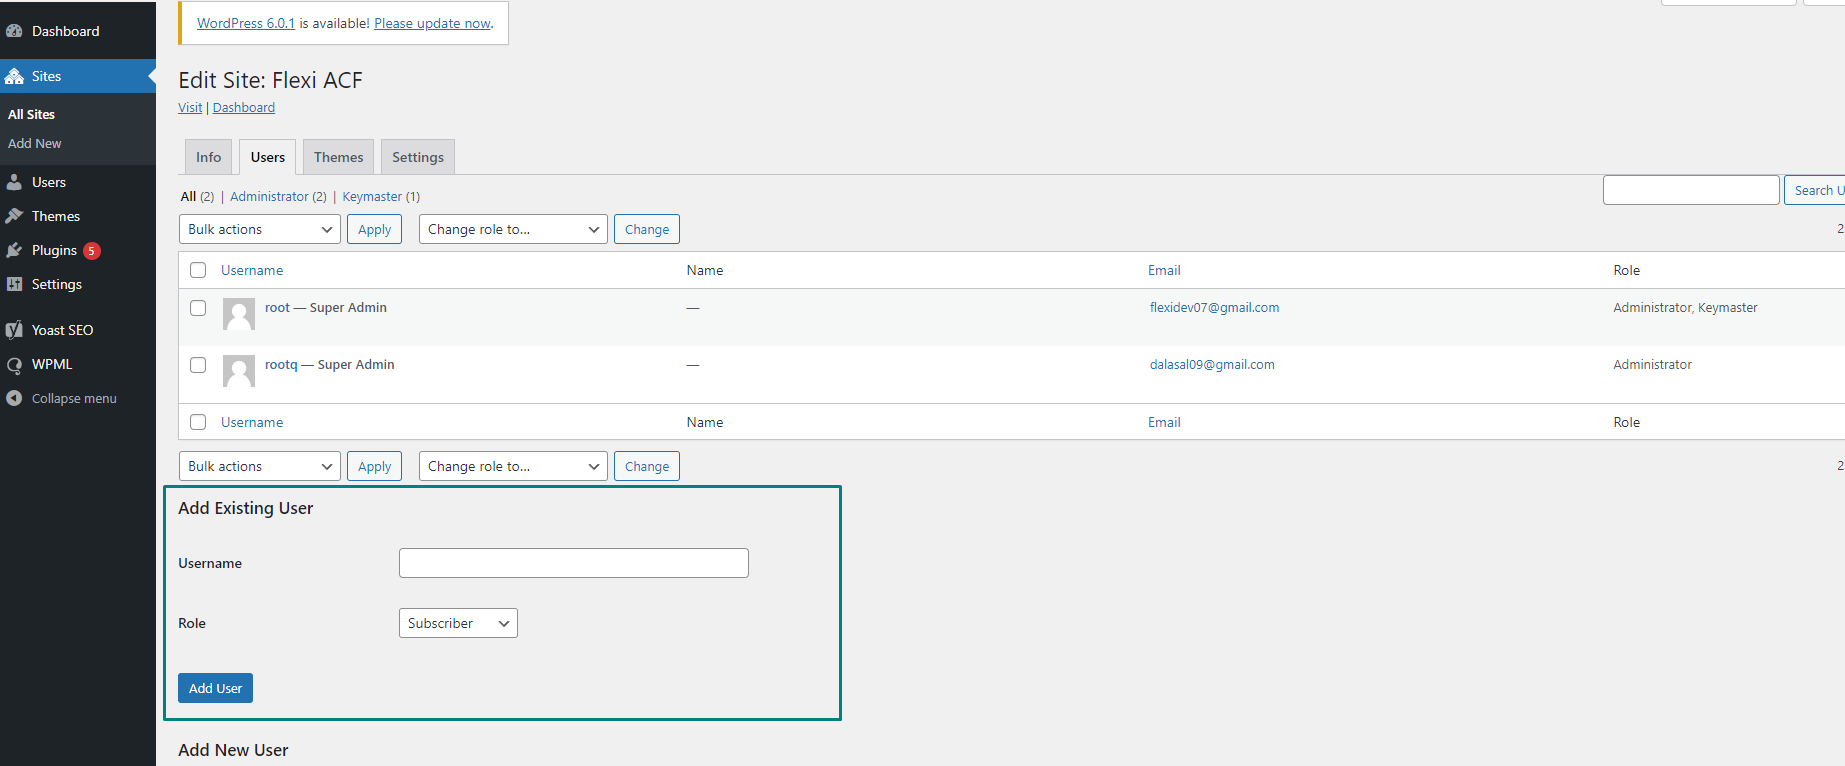Image resolution: width=1845 pixels, height=766 pixels.
Task: Click the Collapse menu arrow icon
Action: [14, 398]
